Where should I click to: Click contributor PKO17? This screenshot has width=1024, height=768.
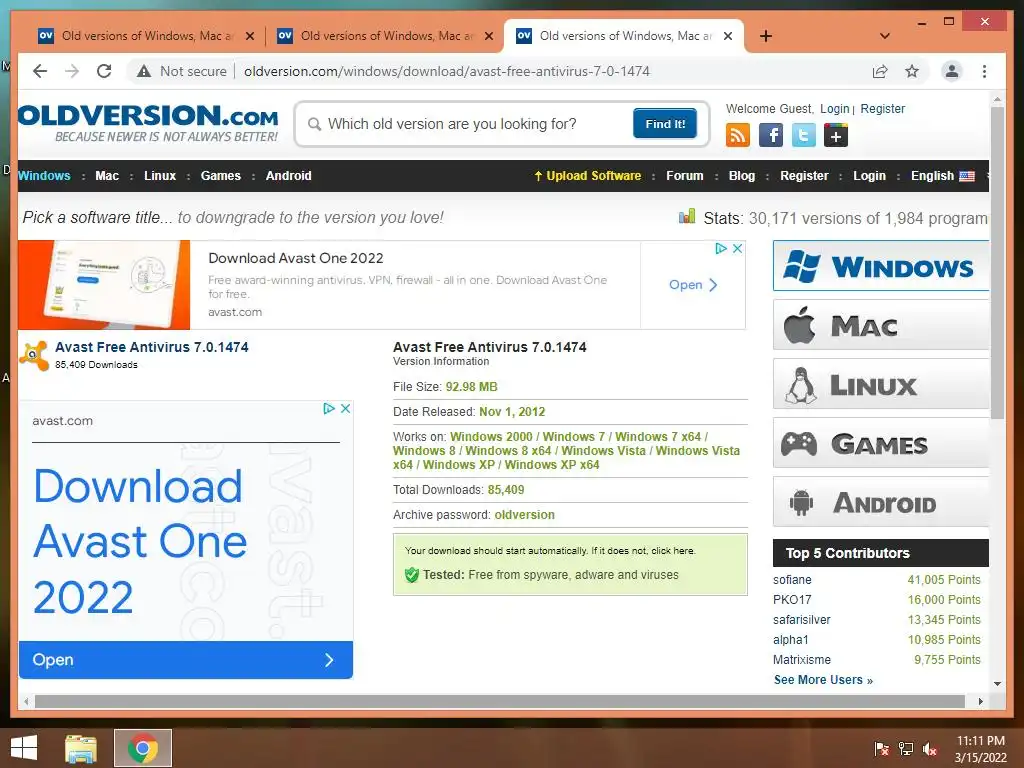pos(792,600)
